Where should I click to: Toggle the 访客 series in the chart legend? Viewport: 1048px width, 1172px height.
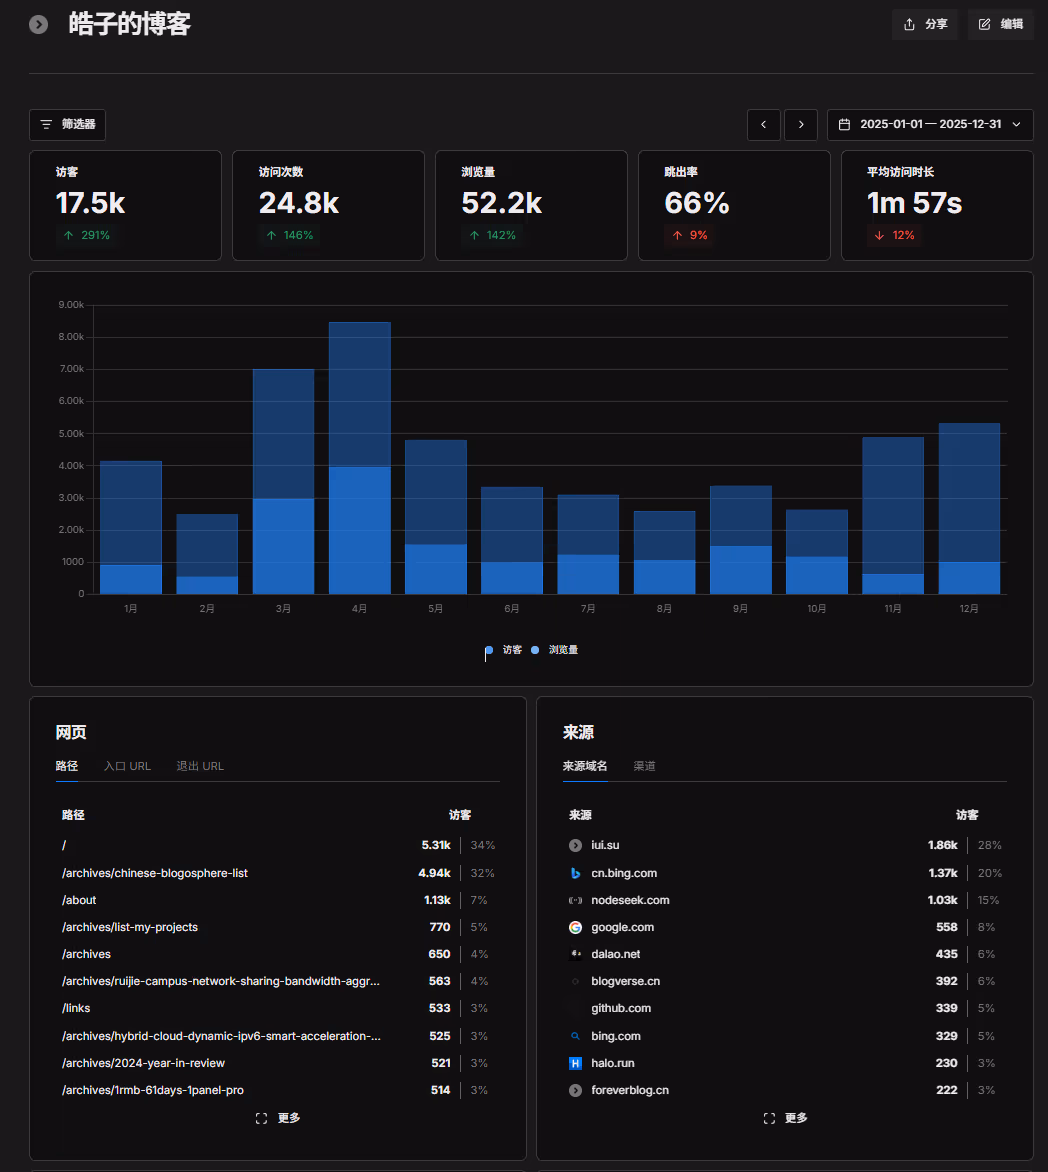pyautogui.click(x=504, y=650)
